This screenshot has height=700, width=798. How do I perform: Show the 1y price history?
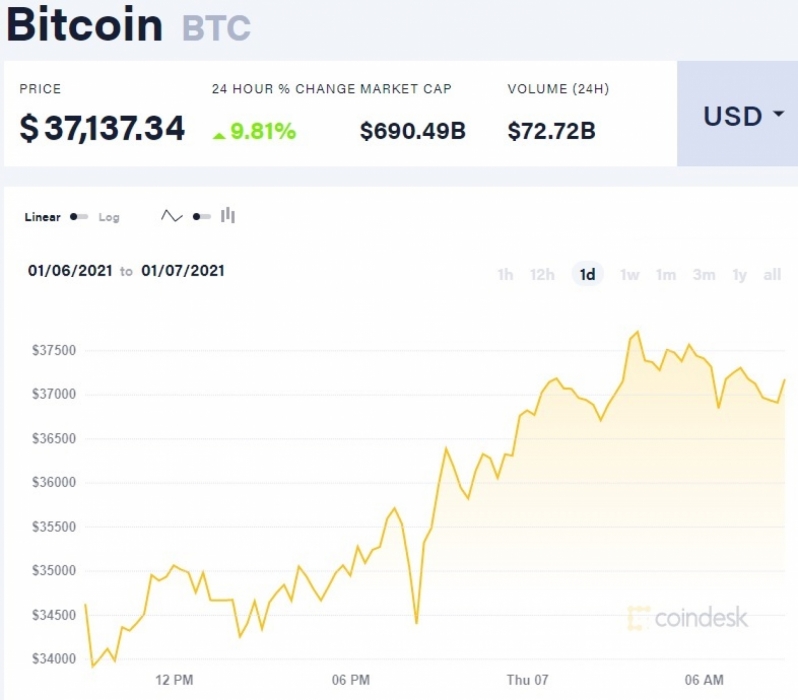739,275
